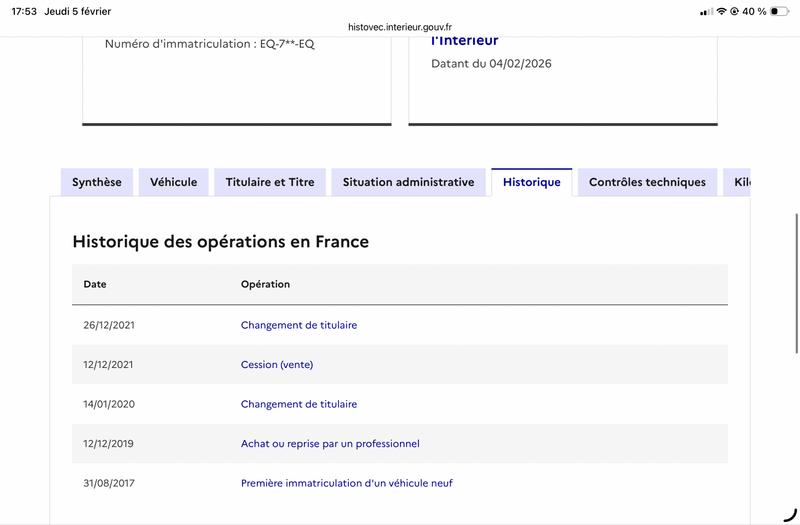Viewport: 800px width, 525px height.
Task: Select the Historique tab
Action: point(532,182)
